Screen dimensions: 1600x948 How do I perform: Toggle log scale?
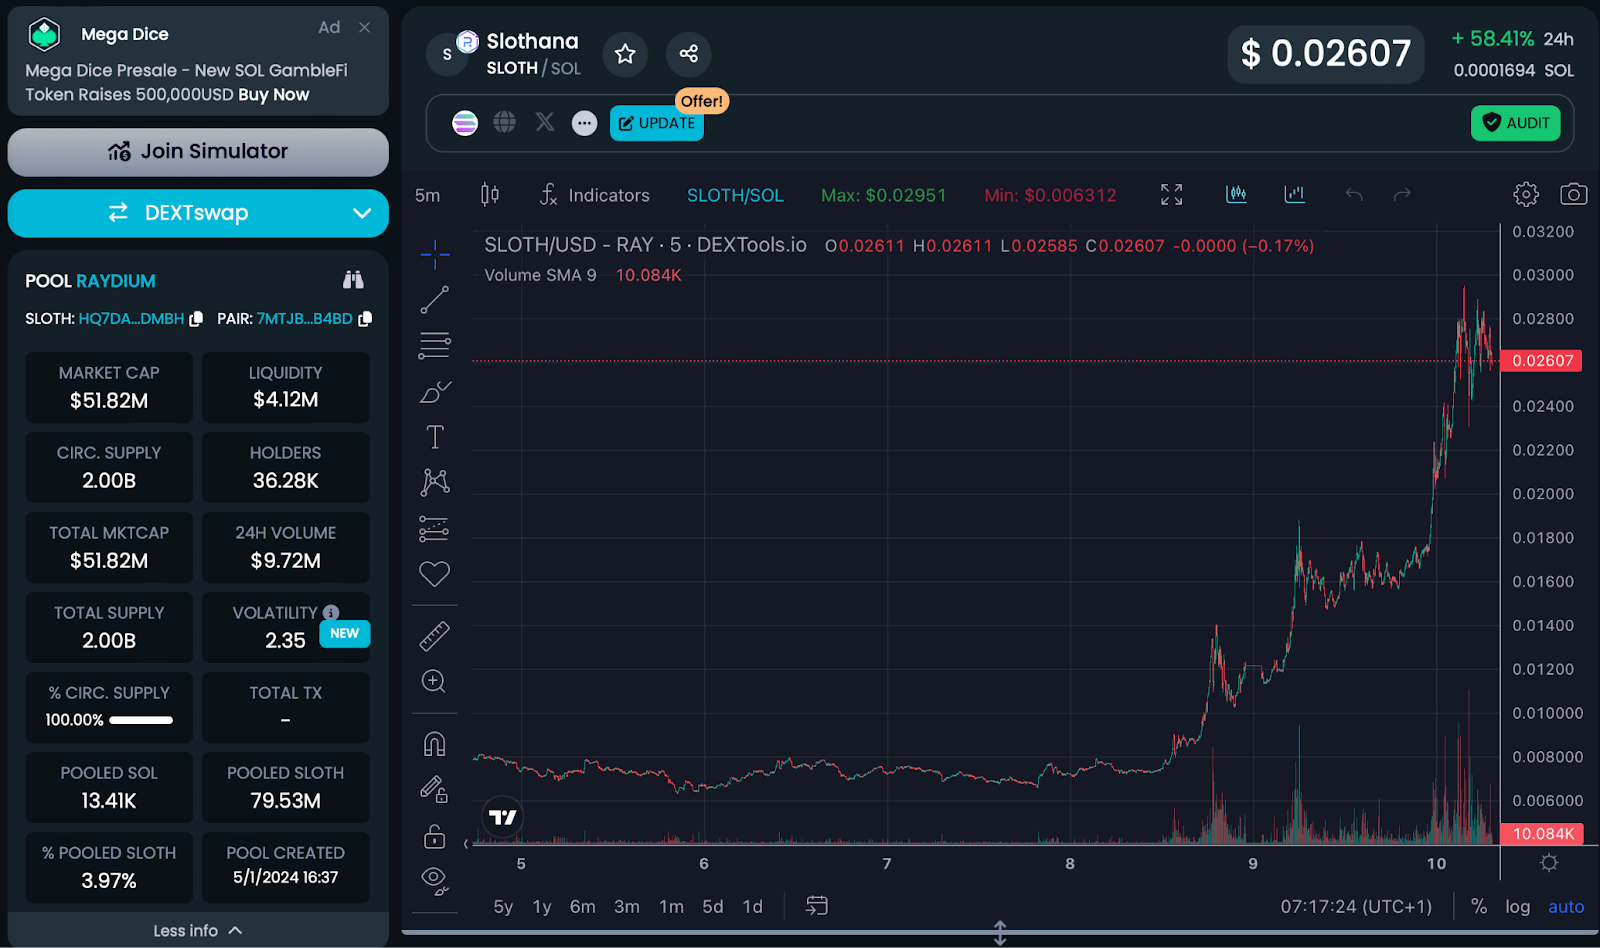[x=1518, y=907]
